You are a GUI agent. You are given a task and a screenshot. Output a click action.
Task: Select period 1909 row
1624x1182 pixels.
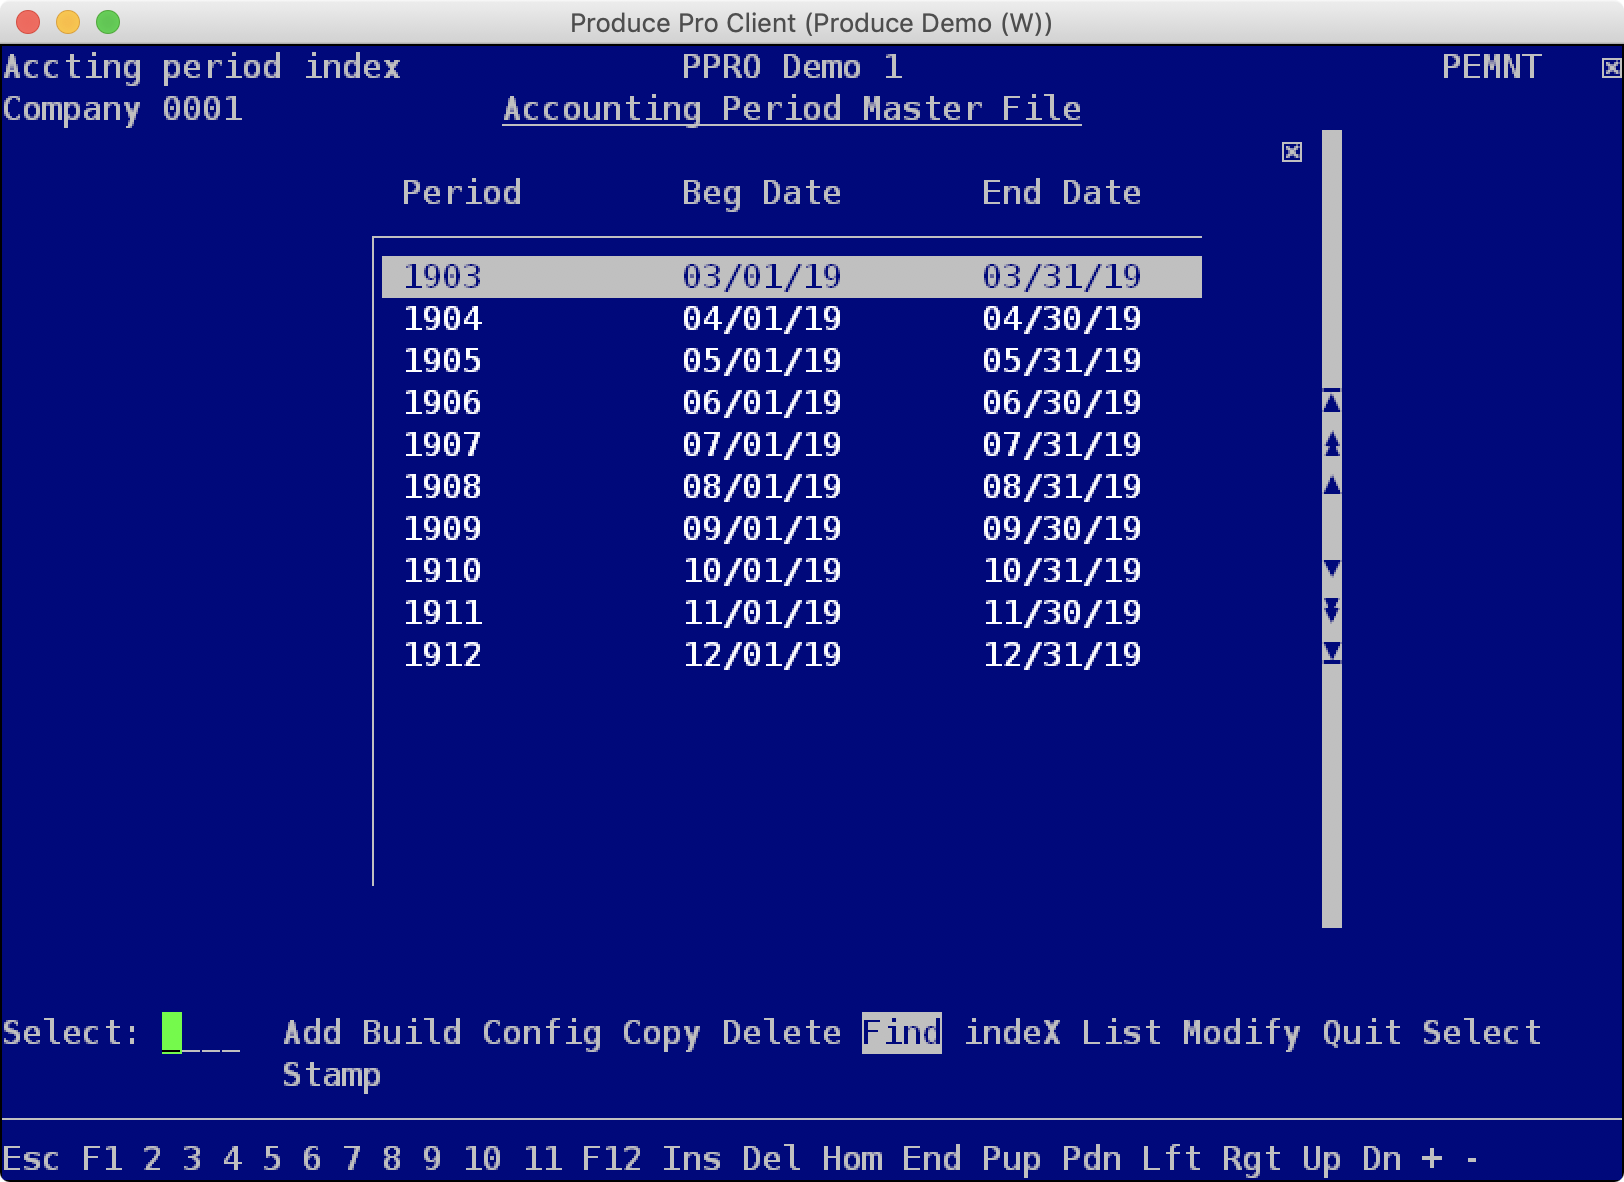(792, 529)
